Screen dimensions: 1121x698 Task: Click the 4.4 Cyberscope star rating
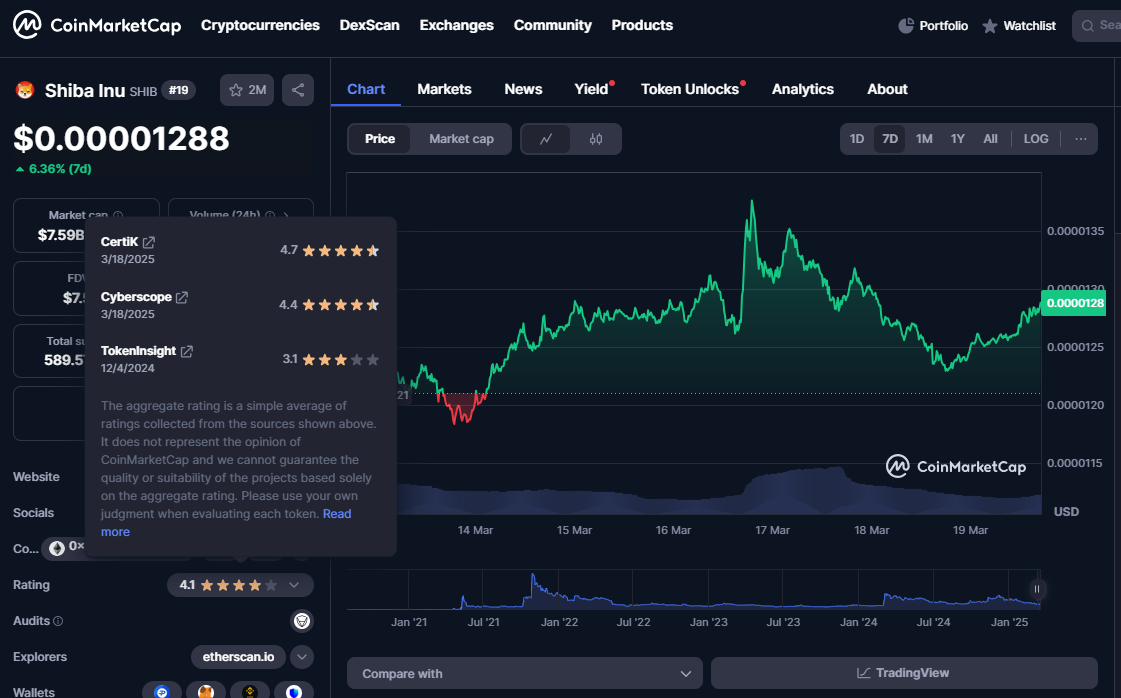click(329, 305)
